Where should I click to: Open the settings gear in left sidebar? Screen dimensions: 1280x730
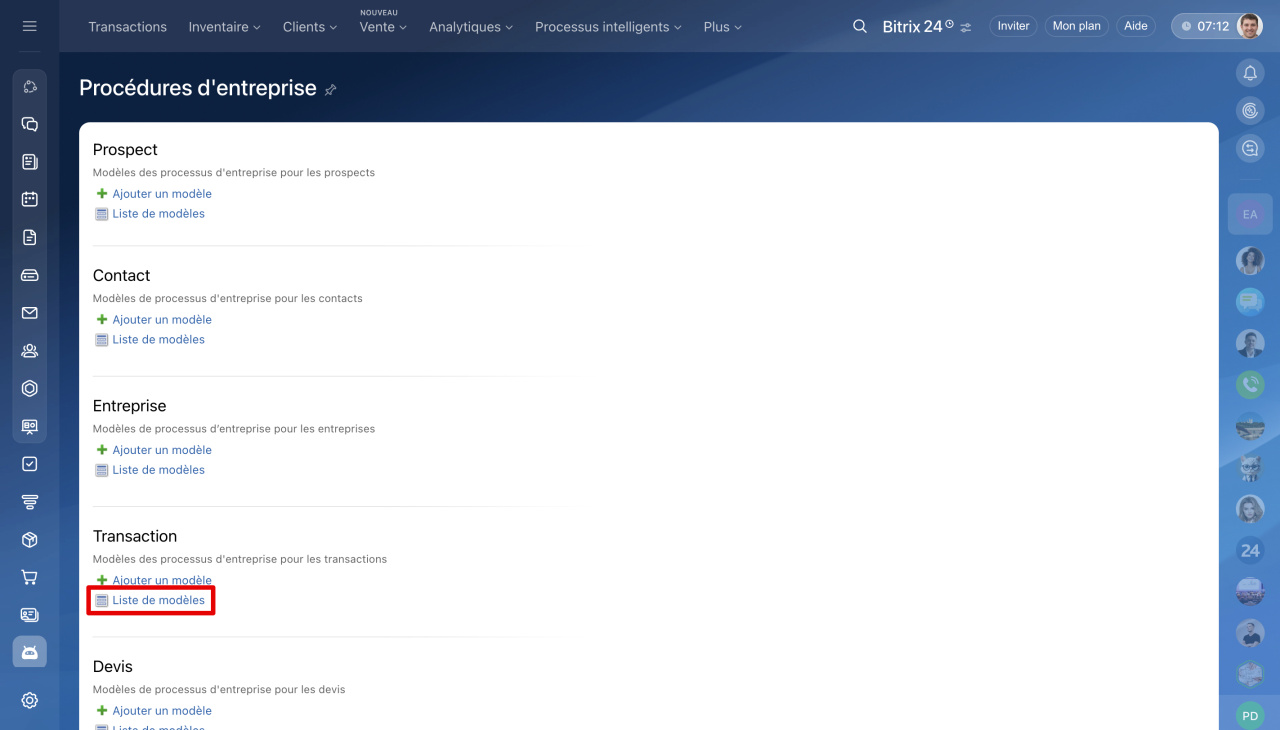pyautogui.click(x=30, y=700)
